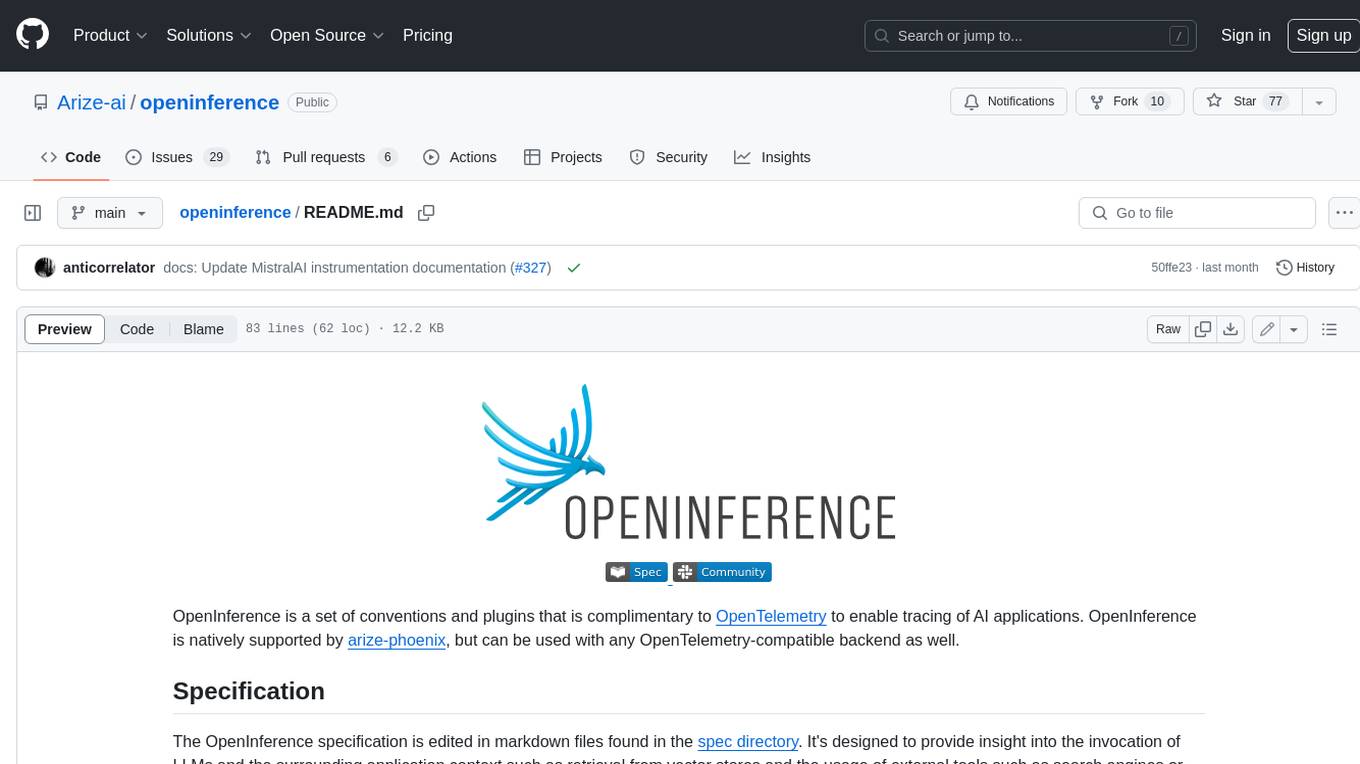Copy the README.md file path

[426, 213]
